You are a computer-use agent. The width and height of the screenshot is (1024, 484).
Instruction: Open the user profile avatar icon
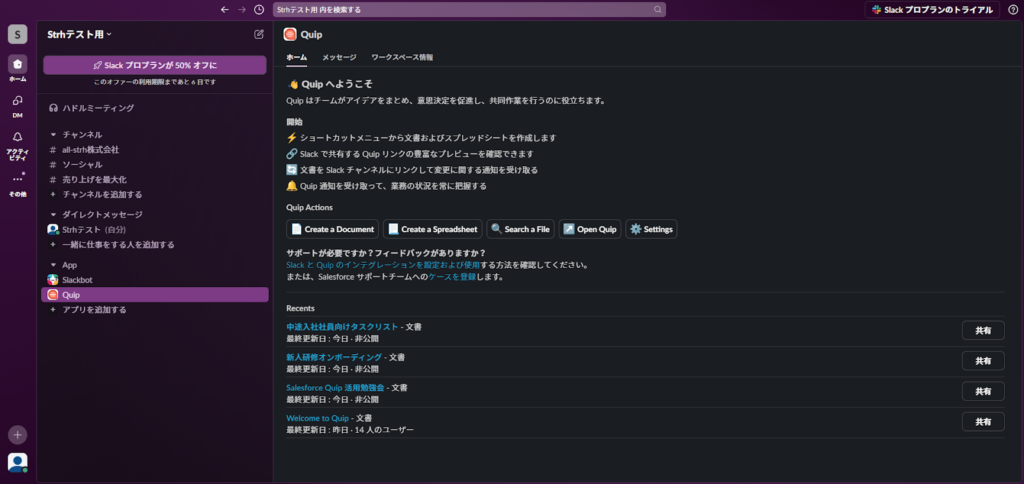pos(17,462)
